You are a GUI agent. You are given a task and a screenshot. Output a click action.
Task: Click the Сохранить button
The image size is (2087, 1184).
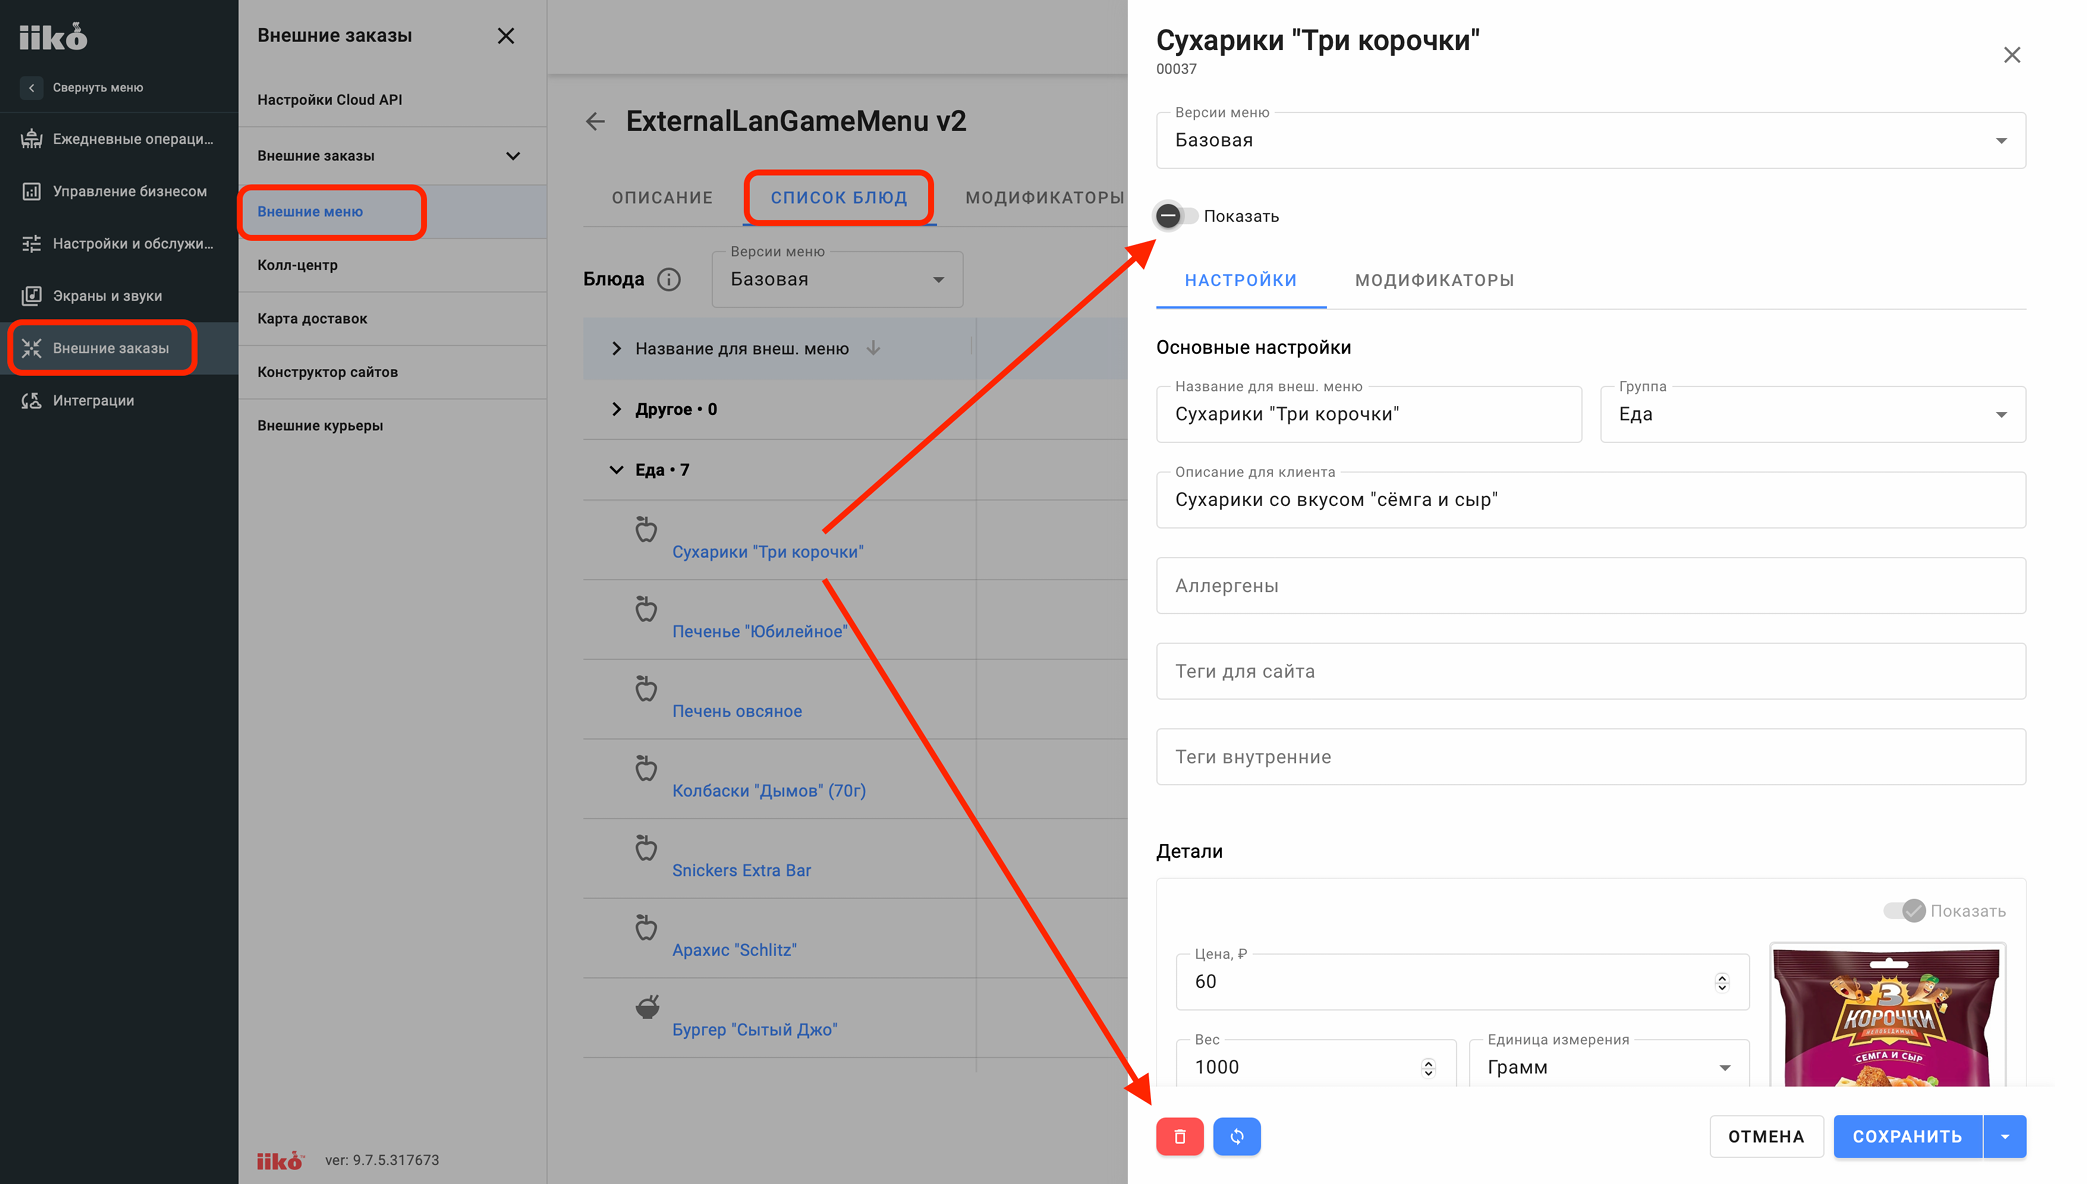[x=1907, y=1137]
